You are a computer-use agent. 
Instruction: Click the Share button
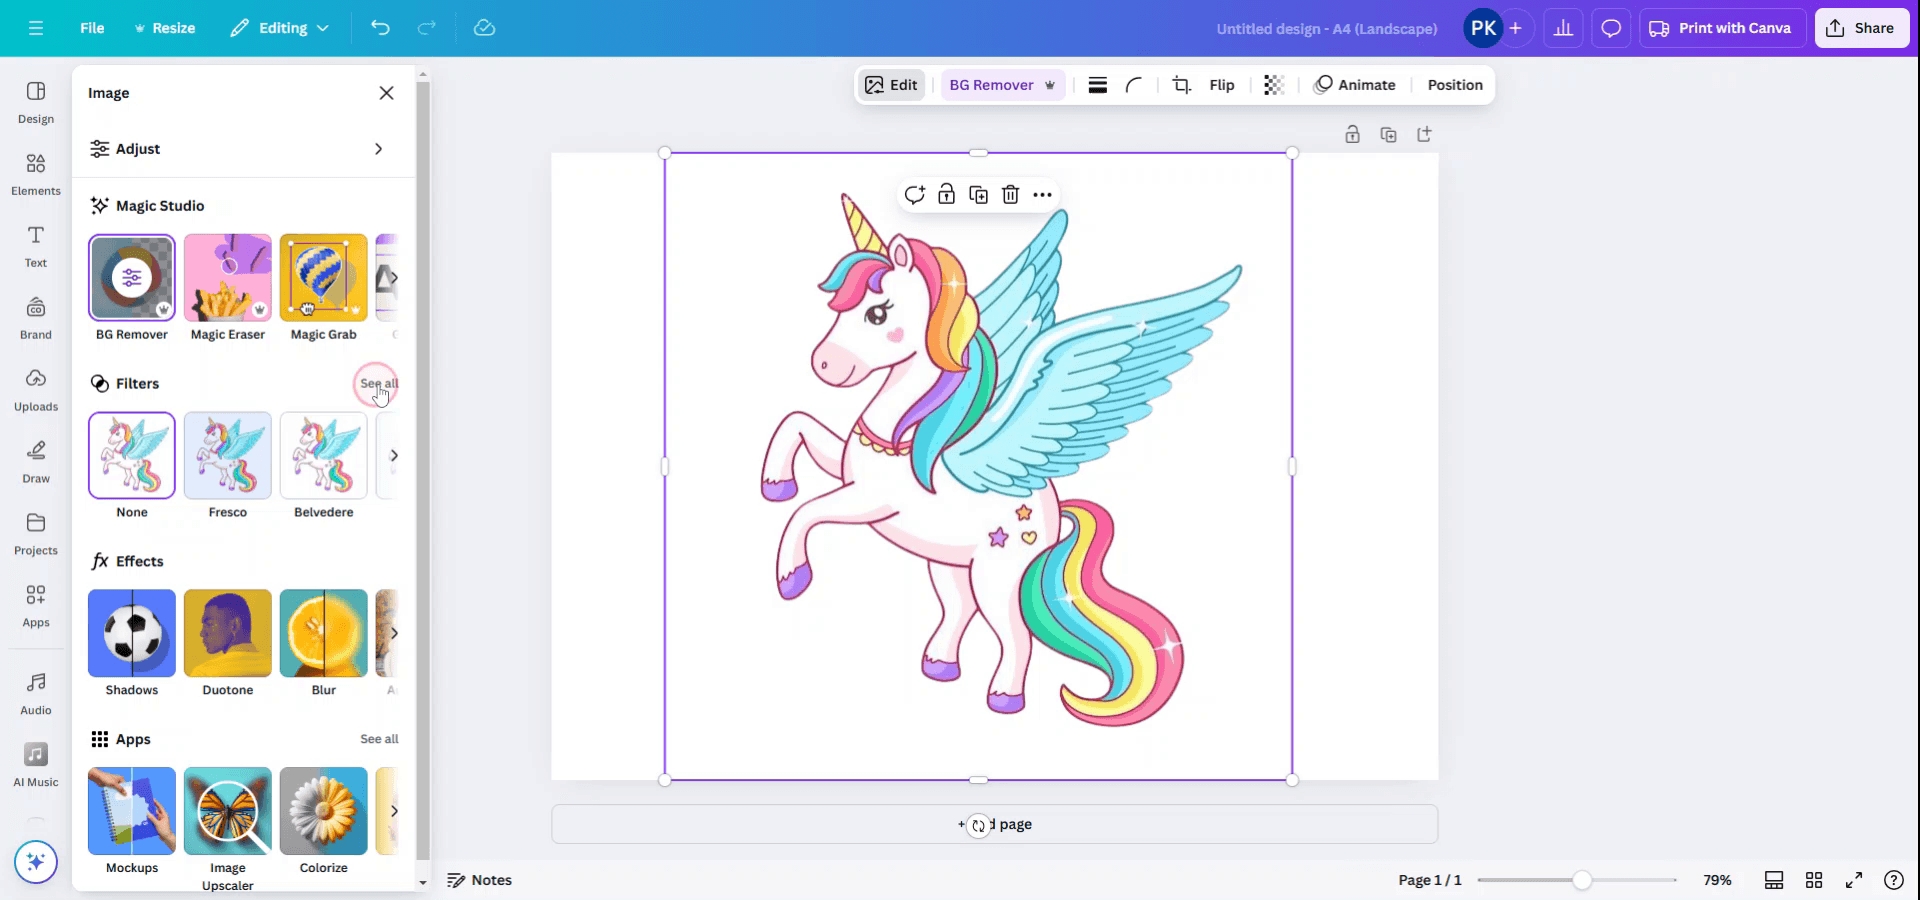click(1861, 28)
